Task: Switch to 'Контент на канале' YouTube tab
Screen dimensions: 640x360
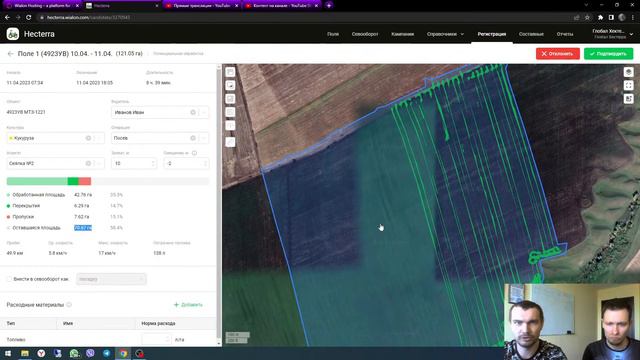Action: pos(281,6)
